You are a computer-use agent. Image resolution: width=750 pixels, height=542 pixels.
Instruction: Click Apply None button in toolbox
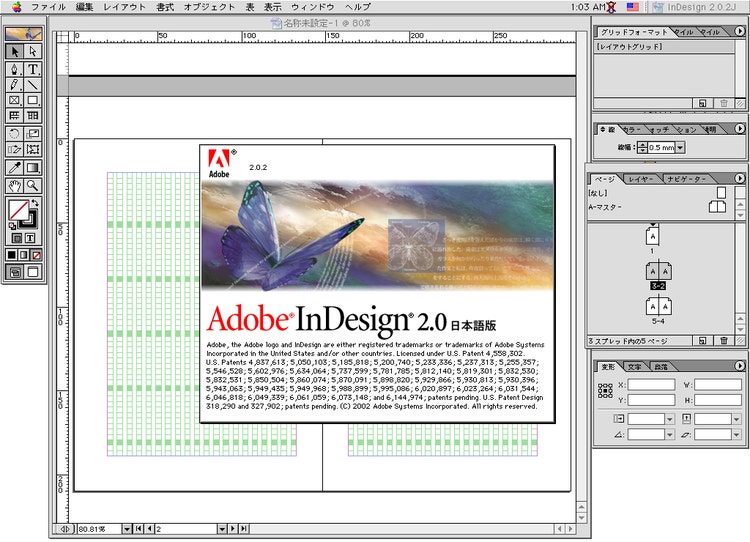pyautogui.click(x=36, y=255)
